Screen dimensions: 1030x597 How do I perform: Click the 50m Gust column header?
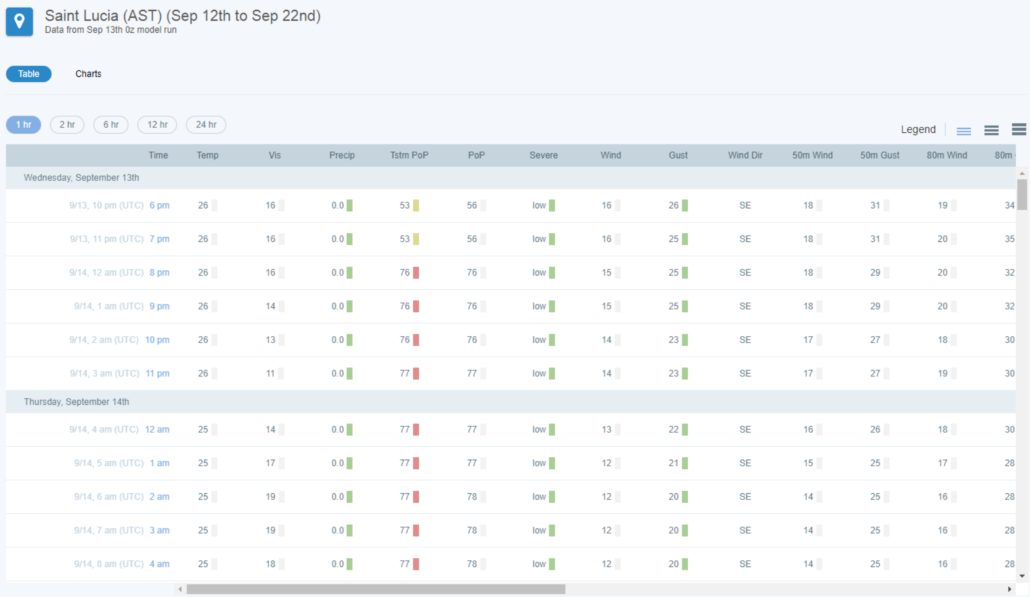tap(880, 155)
